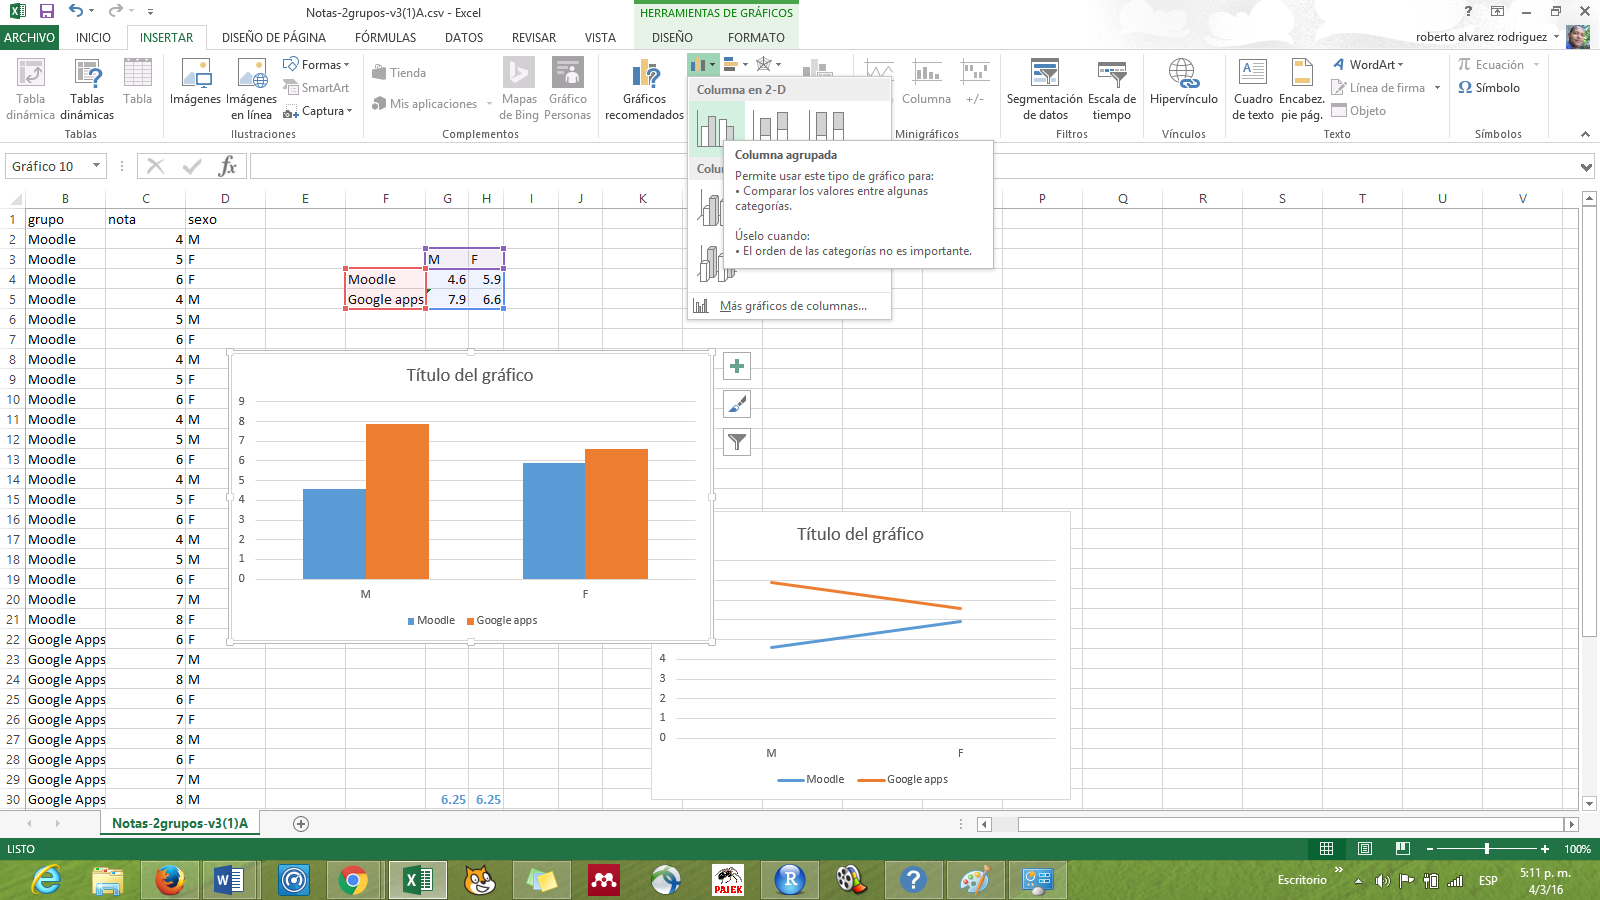Open Mis aplicaciones dropdown
1600x900 pixels.
[432, 104]
